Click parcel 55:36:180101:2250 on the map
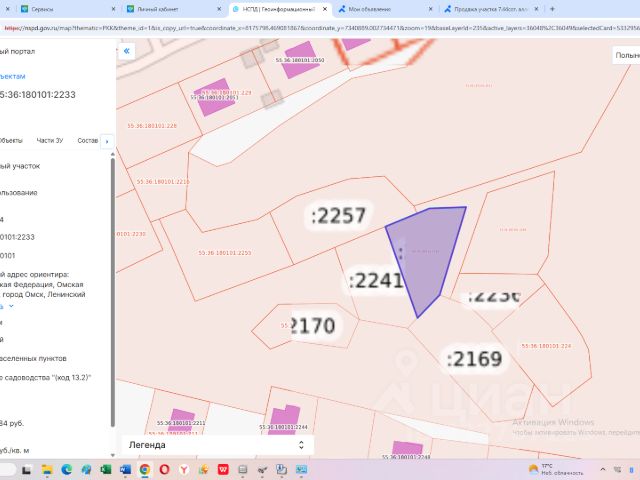640x480 pixels. [x=225, y=253]
